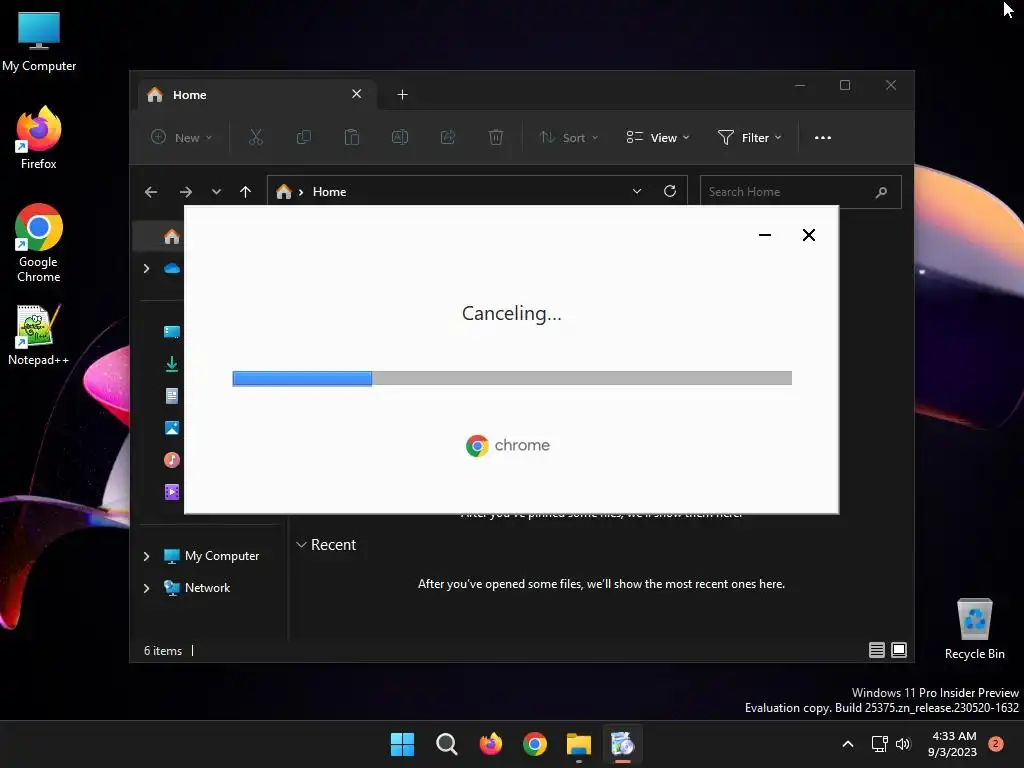
Task: Open the notification badge in the tray
Action: point(996,744)
